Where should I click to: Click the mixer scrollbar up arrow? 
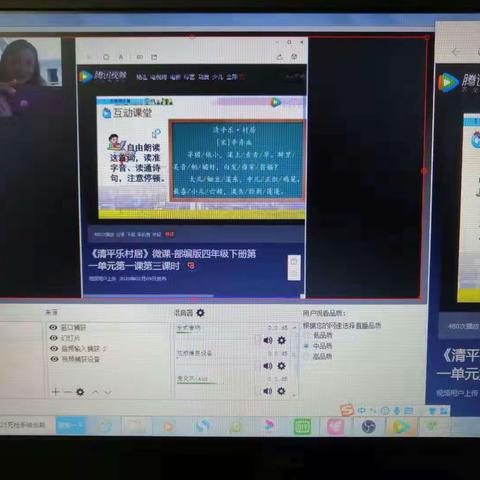point(294,328)
